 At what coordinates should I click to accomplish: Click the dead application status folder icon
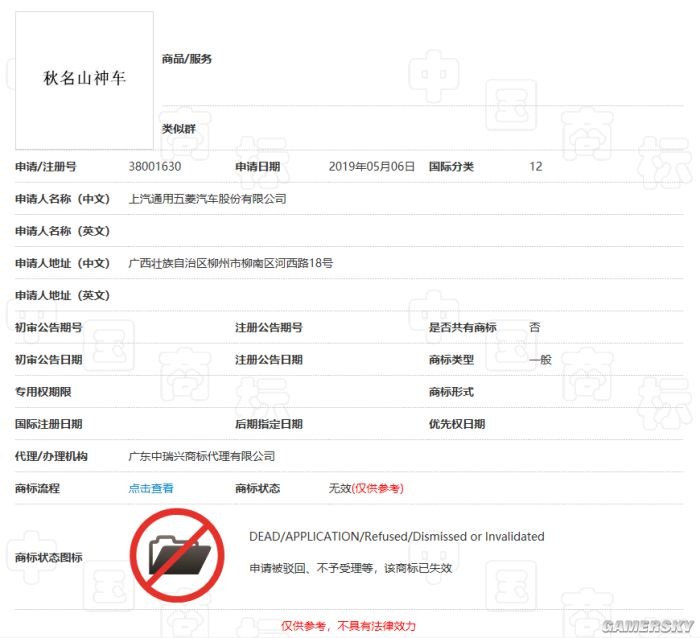(178, 555)
